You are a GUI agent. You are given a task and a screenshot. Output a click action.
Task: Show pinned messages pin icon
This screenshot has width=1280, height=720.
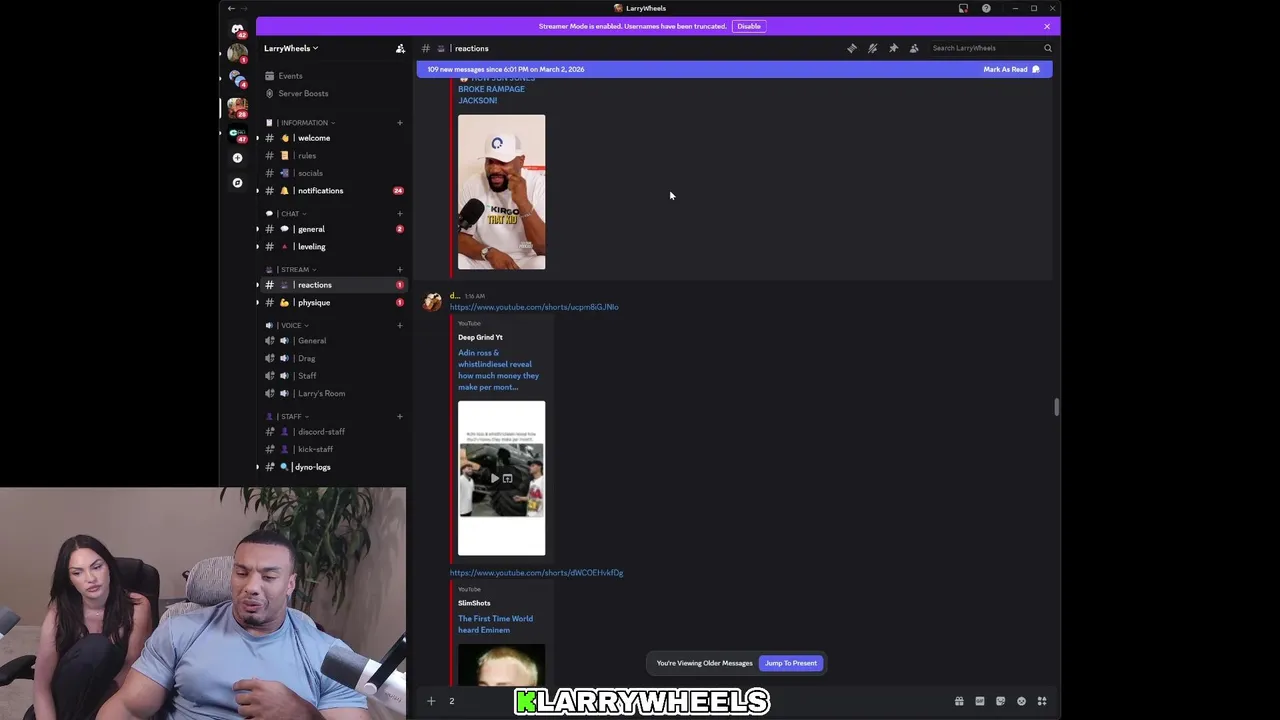click(893, 48)
